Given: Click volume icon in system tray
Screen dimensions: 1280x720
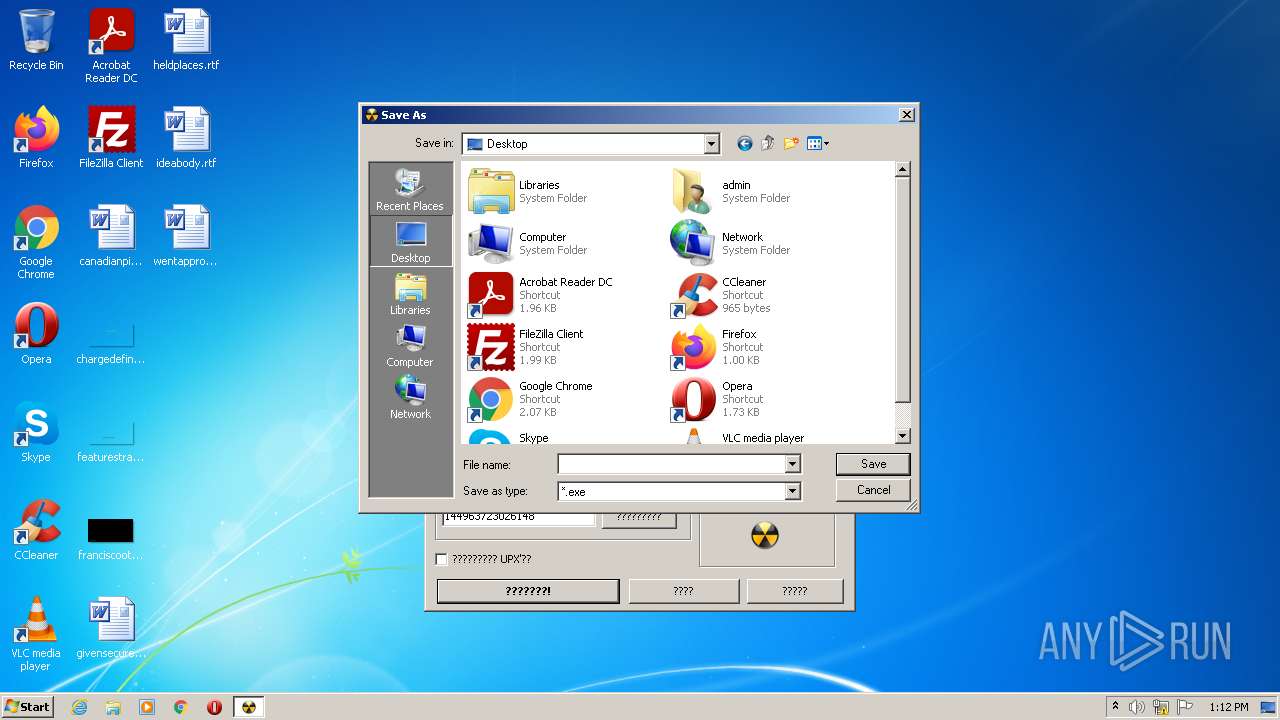Looking at the screenshot, I should click(x=1137, y=707).
